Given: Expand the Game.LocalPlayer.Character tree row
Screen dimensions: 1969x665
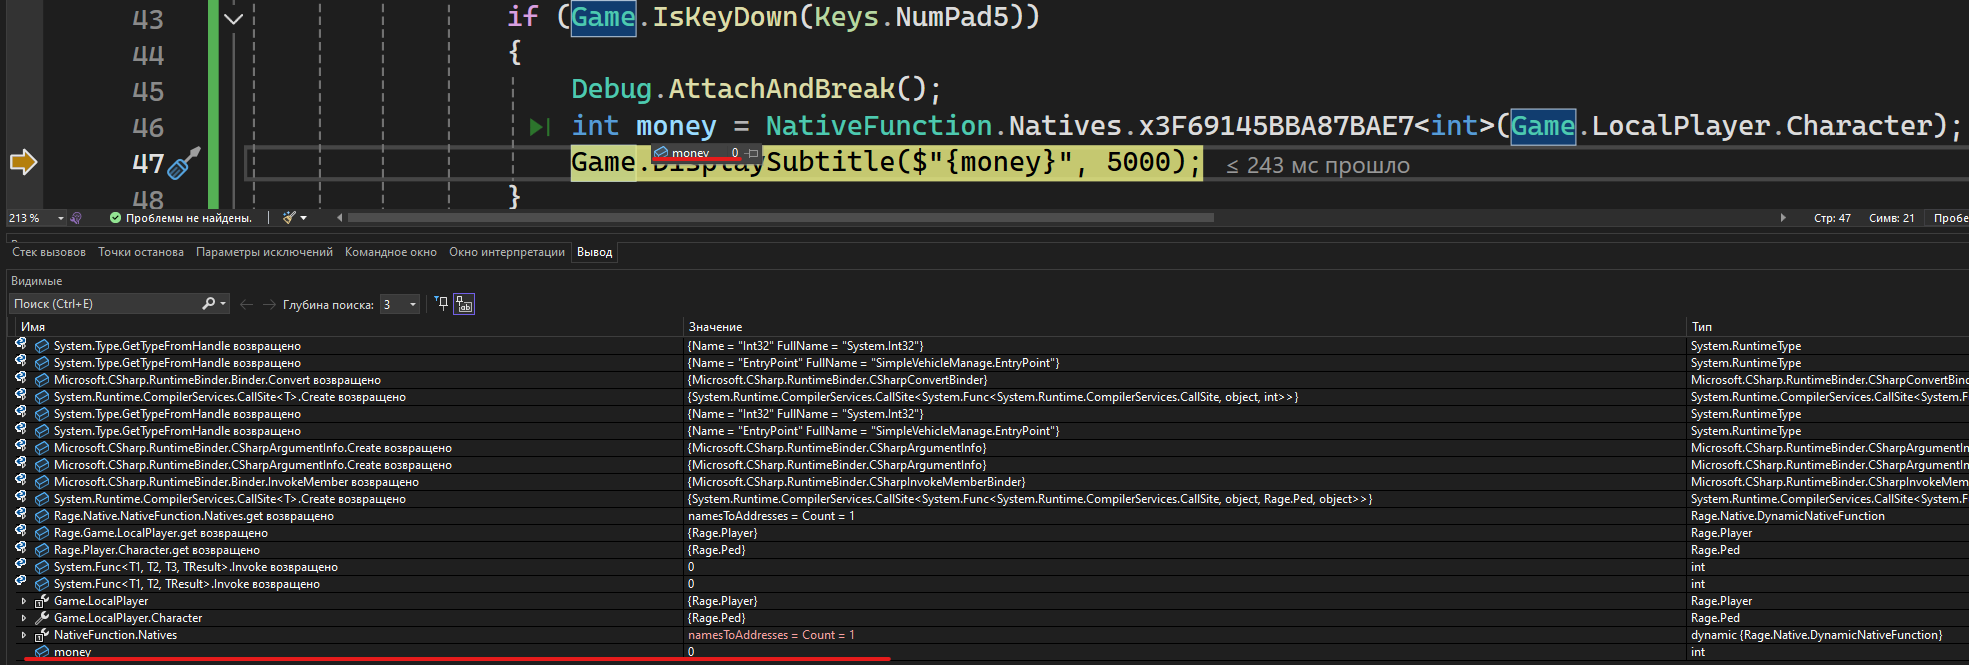Looking at the screenshot, I should (x=24, y=618).
